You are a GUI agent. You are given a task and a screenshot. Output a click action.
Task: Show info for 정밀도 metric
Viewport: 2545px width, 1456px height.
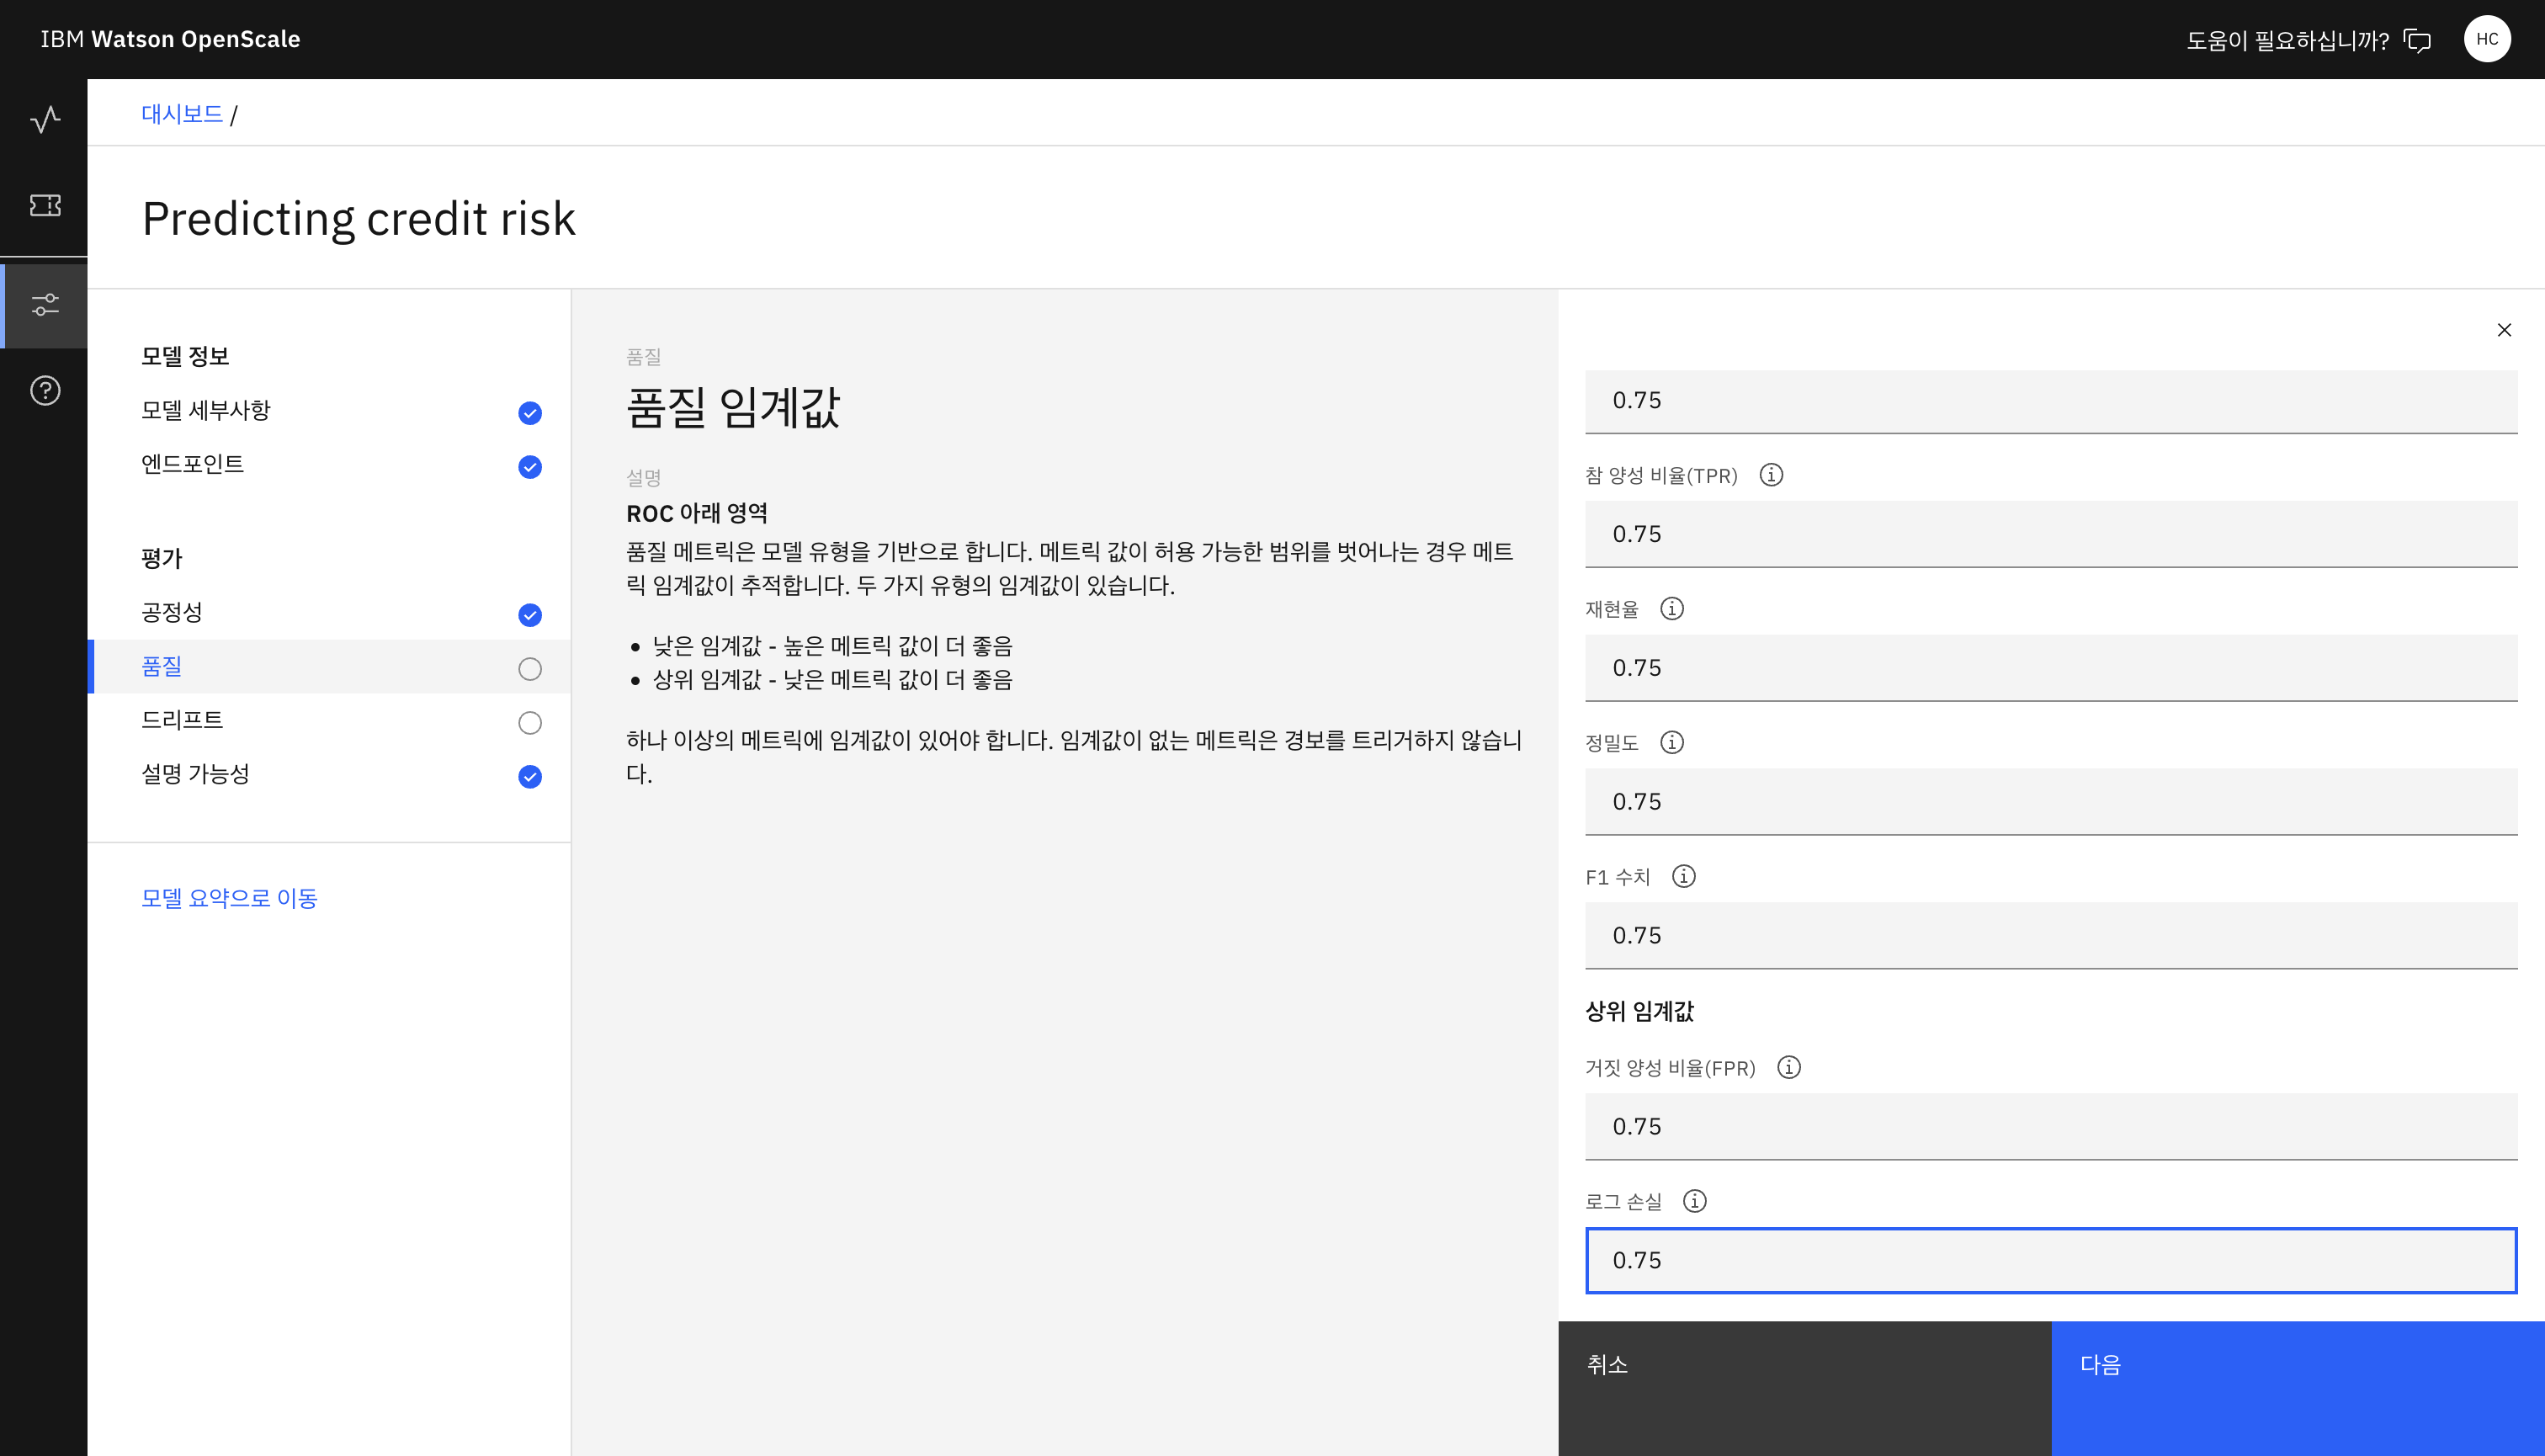[1672, 742]
